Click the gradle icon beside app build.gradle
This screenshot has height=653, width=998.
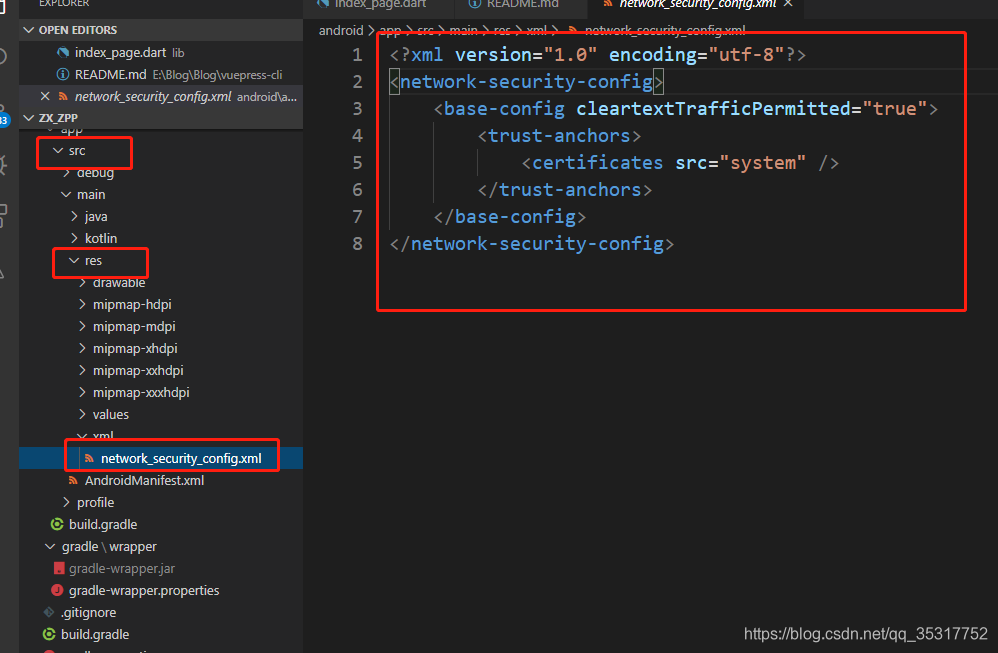click(x=57, y=524)
